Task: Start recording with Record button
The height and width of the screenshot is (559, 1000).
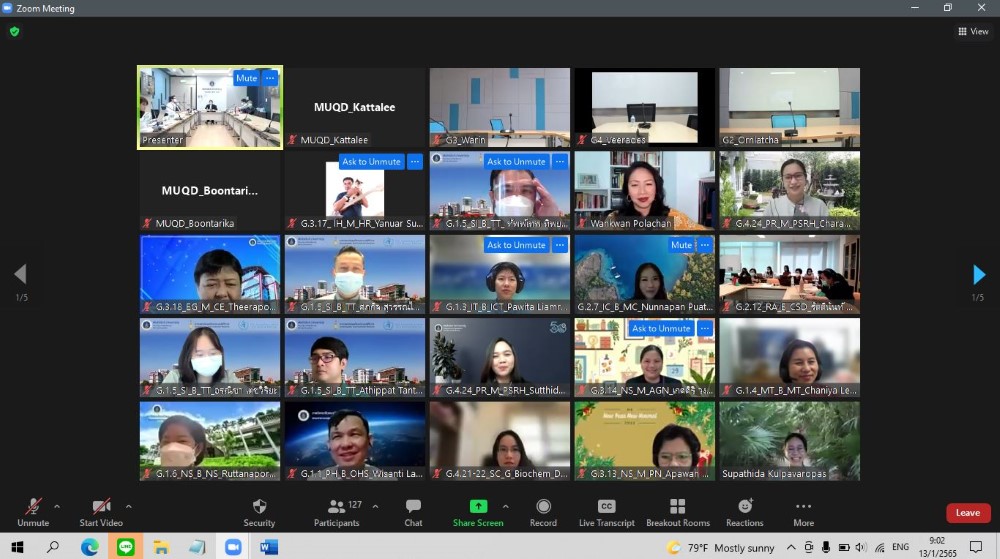Action: point(543,512)
